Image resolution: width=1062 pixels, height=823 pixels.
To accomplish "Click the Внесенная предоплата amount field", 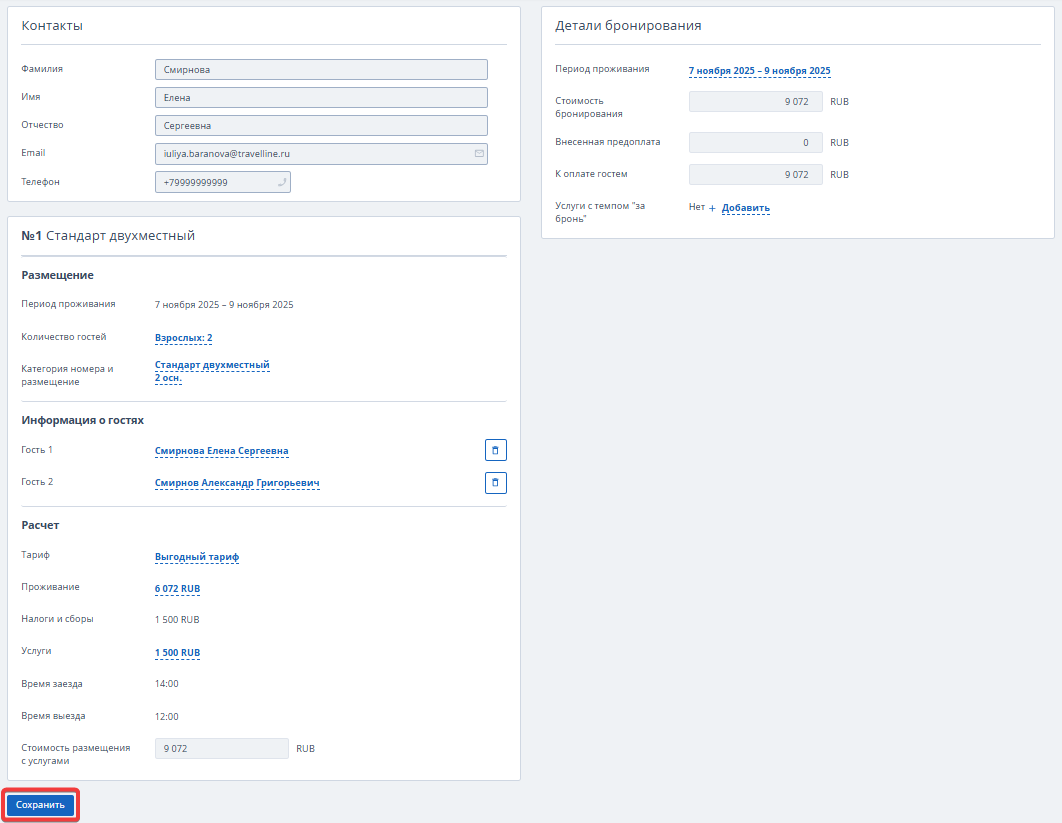I will click(755, 143).
